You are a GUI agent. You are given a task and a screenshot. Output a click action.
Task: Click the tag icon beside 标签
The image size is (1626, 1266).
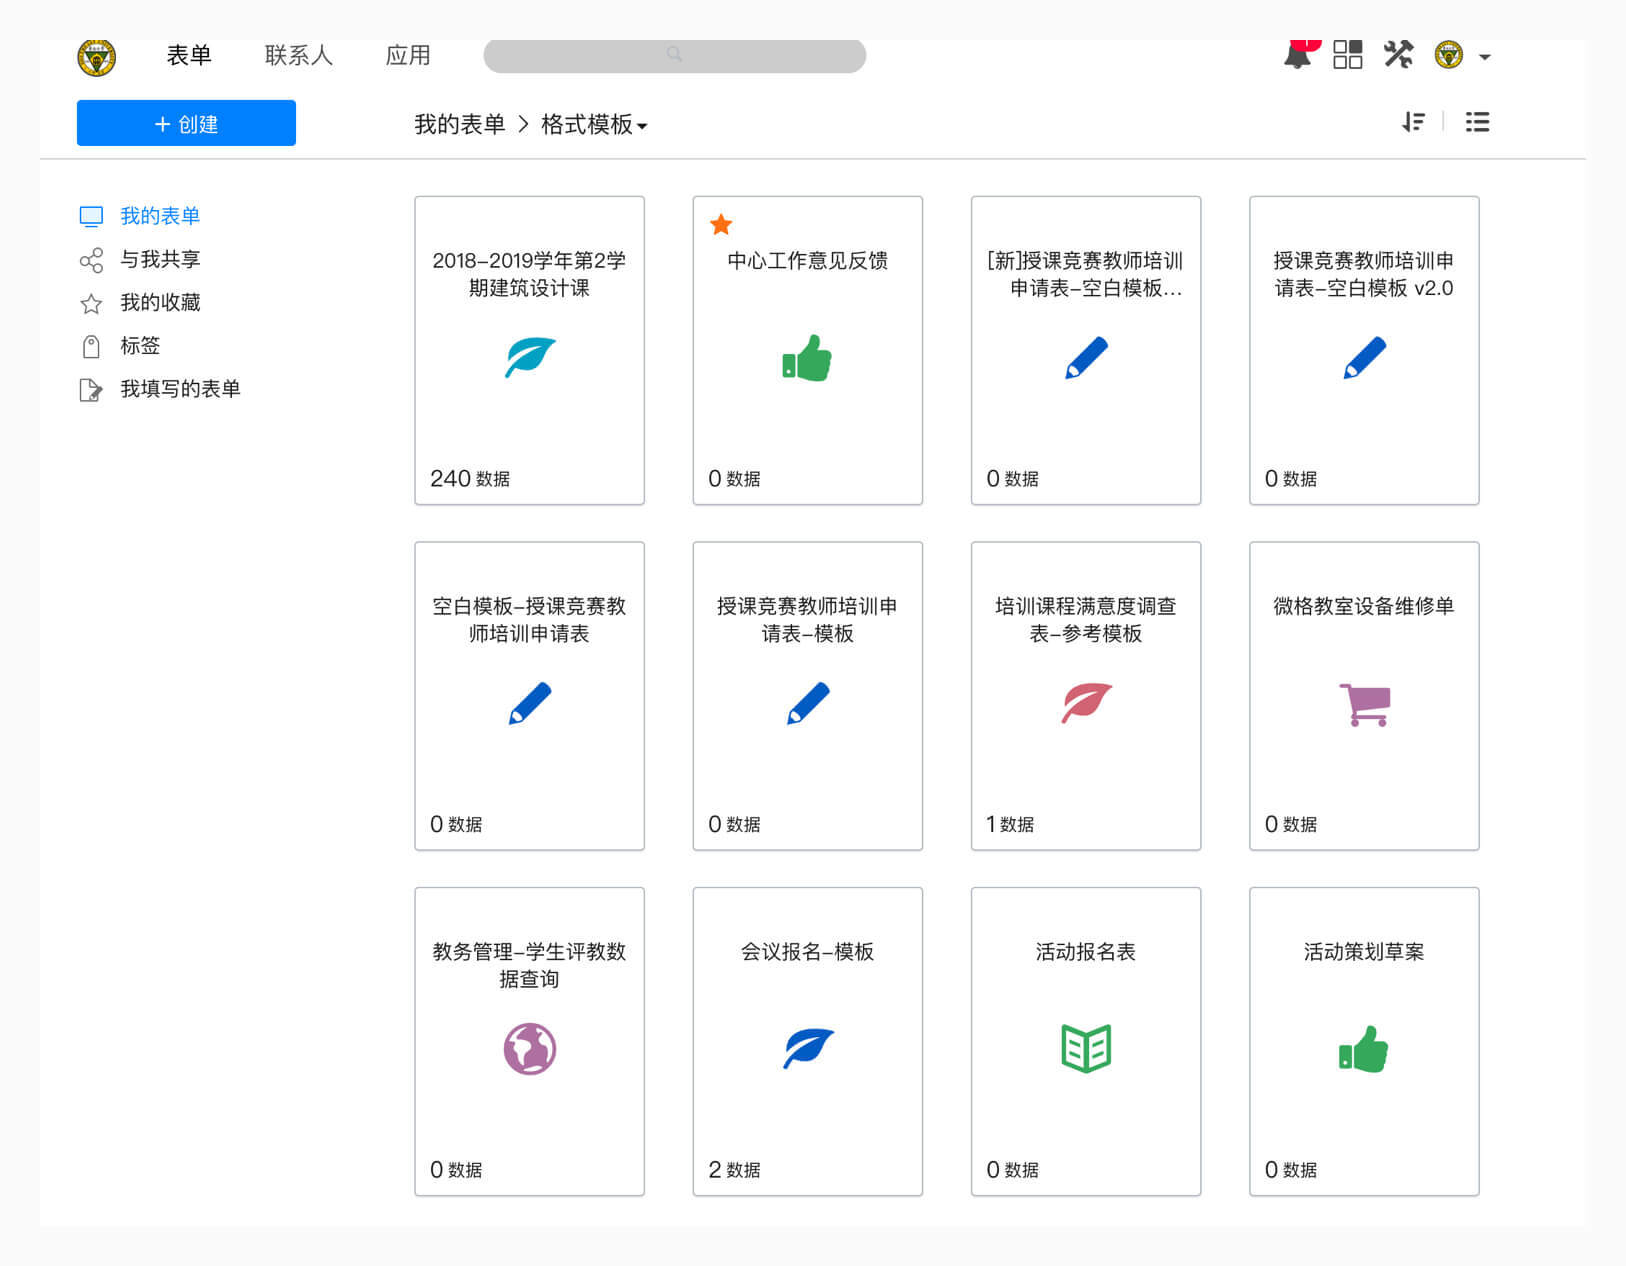point(91,346)
